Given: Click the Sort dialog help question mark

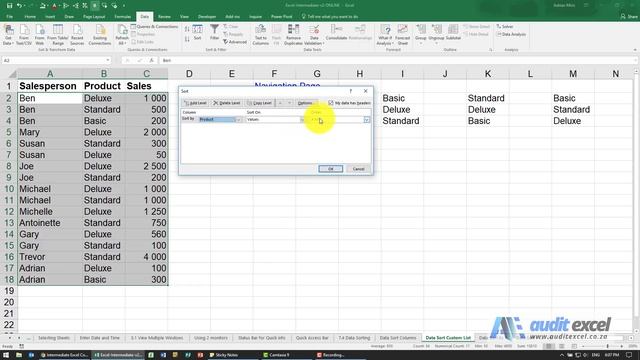Looking at the screenshot, I should point(351,91).
